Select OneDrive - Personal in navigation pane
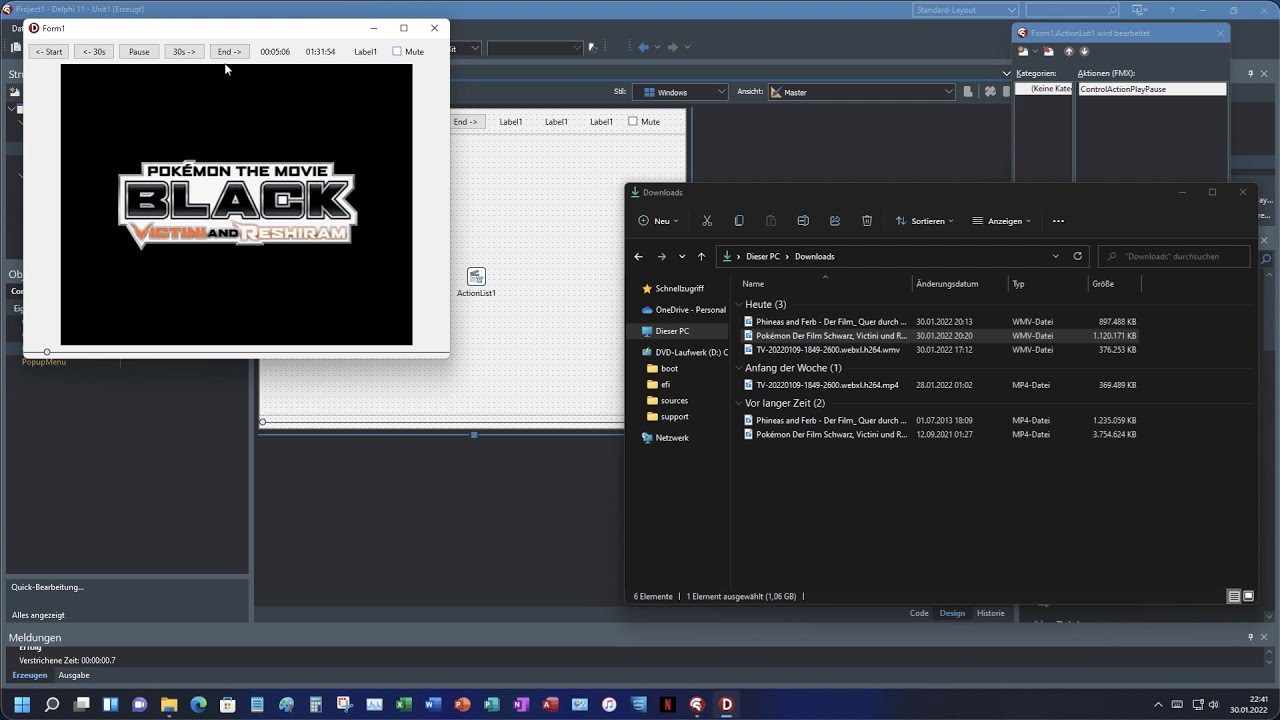Image resolution: width=1280 pixels, height=720 pixels. (684, 310)
